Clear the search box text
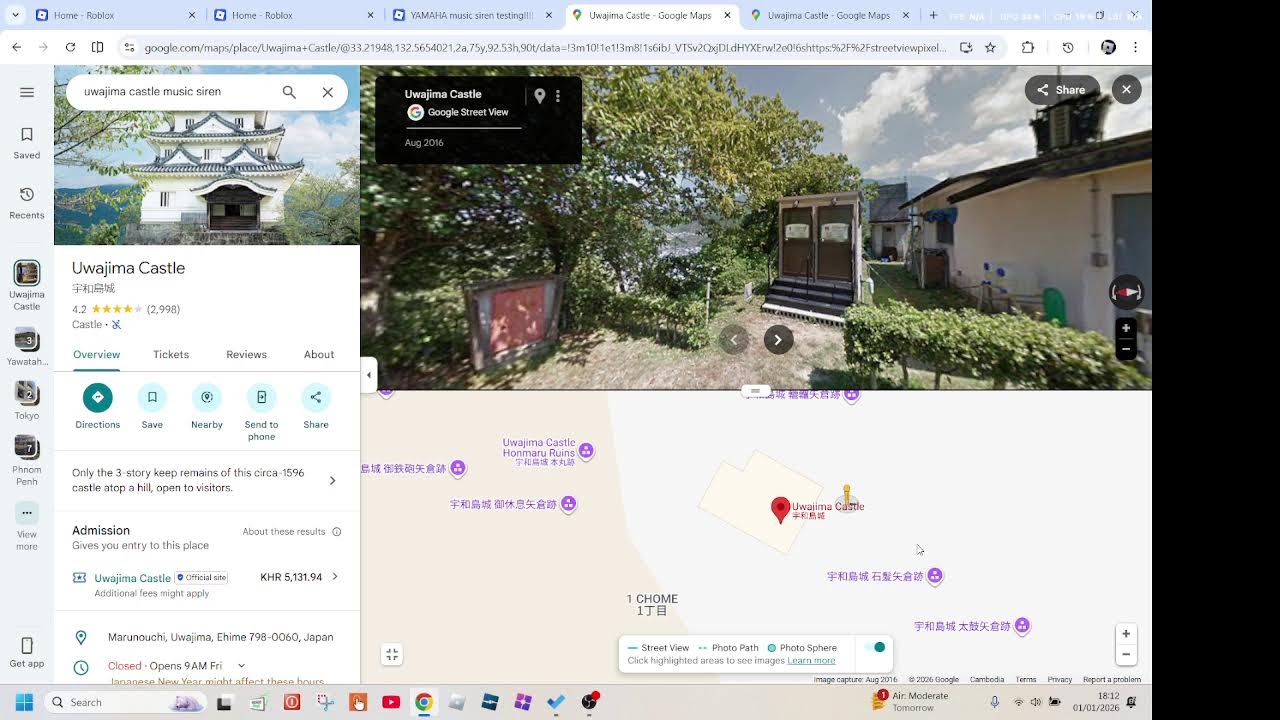1280x720 pixels. (x=327, y=92)
